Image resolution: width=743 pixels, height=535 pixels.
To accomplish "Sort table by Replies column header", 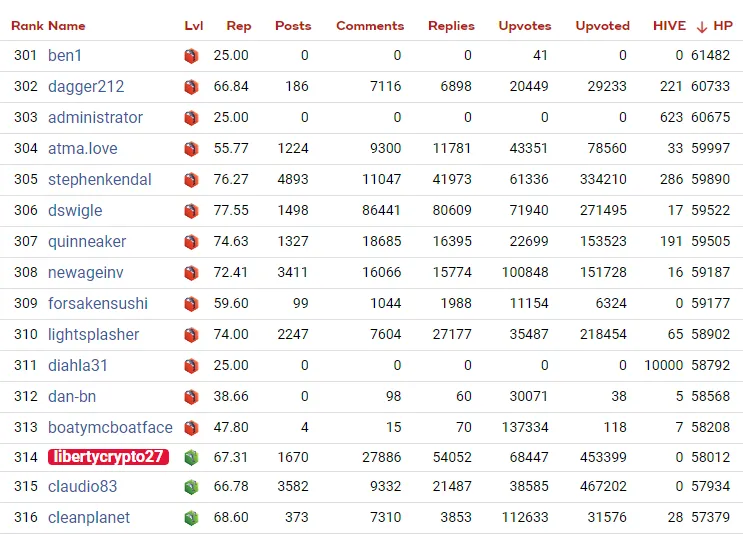I will pos(451,26).
